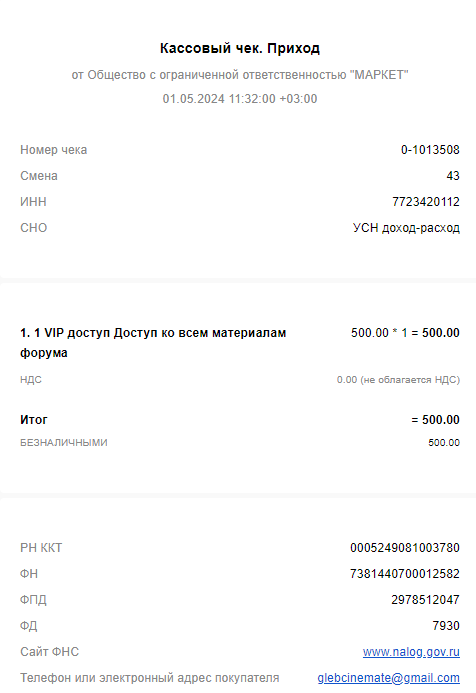Open the www.nalog.gov.ru link
The width and height of the screenshot is (476, 693).
click(x=411, y=652)
